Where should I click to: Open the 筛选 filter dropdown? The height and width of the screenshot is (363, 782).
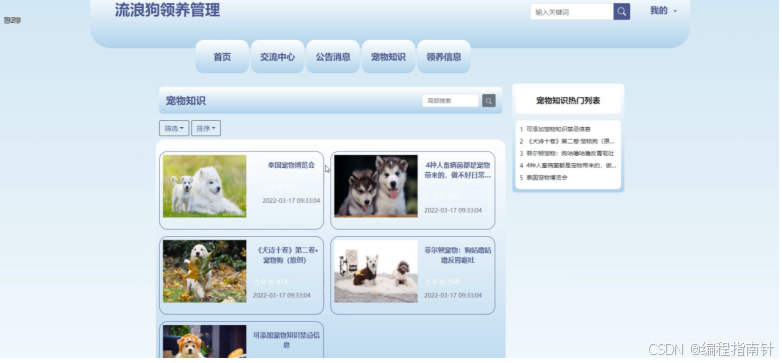[174, 128]
